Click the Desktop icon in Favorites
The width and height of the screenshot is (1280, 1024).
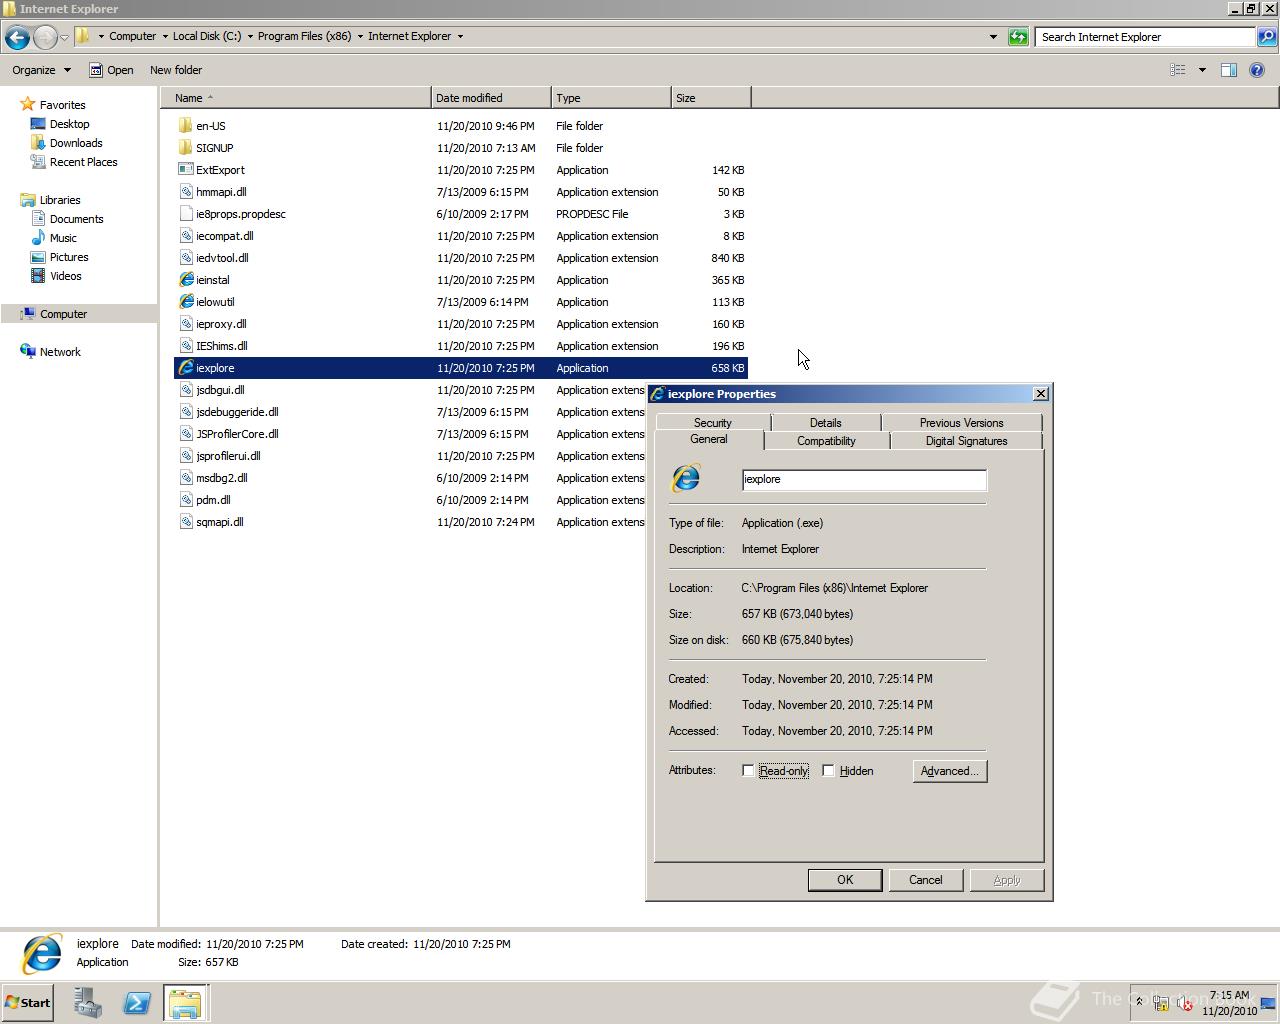coord(38,124)
